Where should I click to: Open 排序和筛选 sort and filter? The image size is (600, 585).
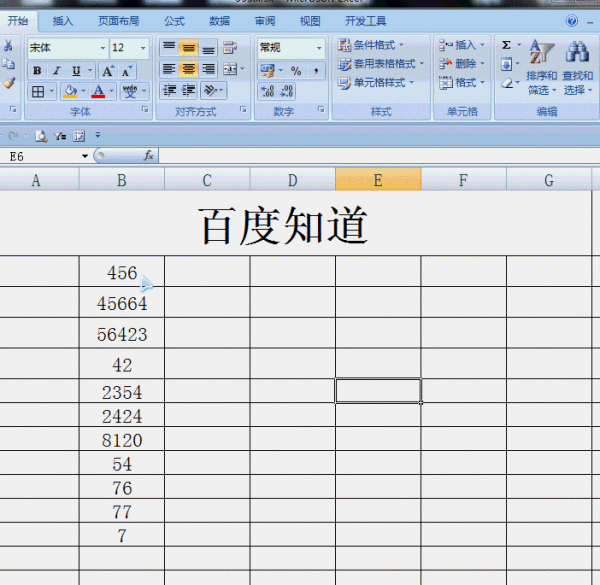pyautogui.click(x=541, y=67)
